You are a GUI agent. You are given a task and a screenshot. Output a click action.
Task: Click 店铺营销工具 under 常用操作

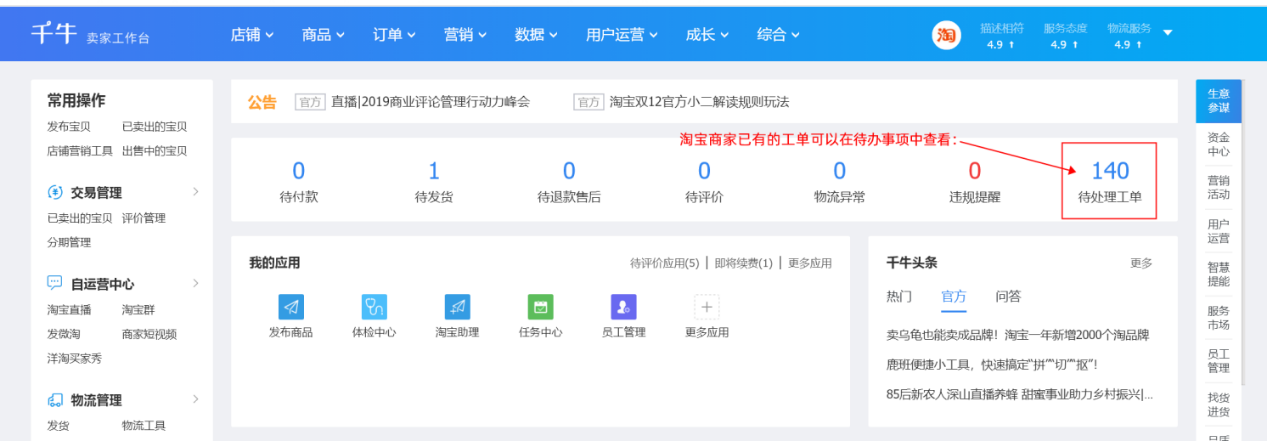click(x=80, y=151)
